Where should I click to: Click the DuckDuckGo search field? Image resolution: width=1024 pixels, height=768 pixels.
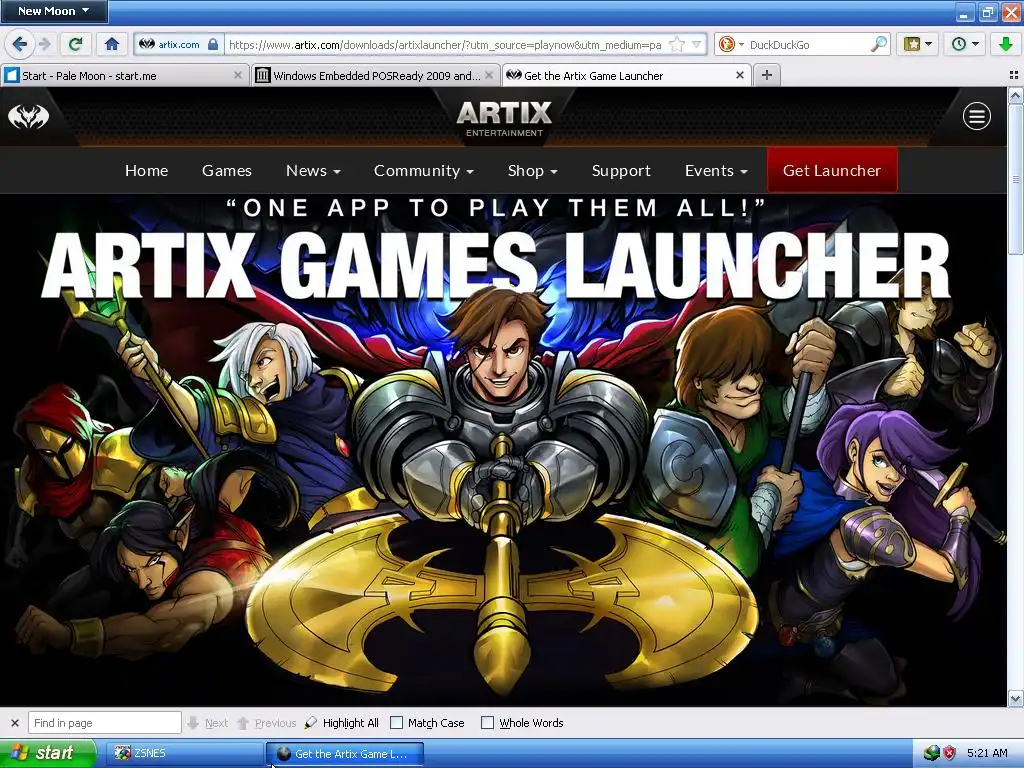[x=808, y=44]
